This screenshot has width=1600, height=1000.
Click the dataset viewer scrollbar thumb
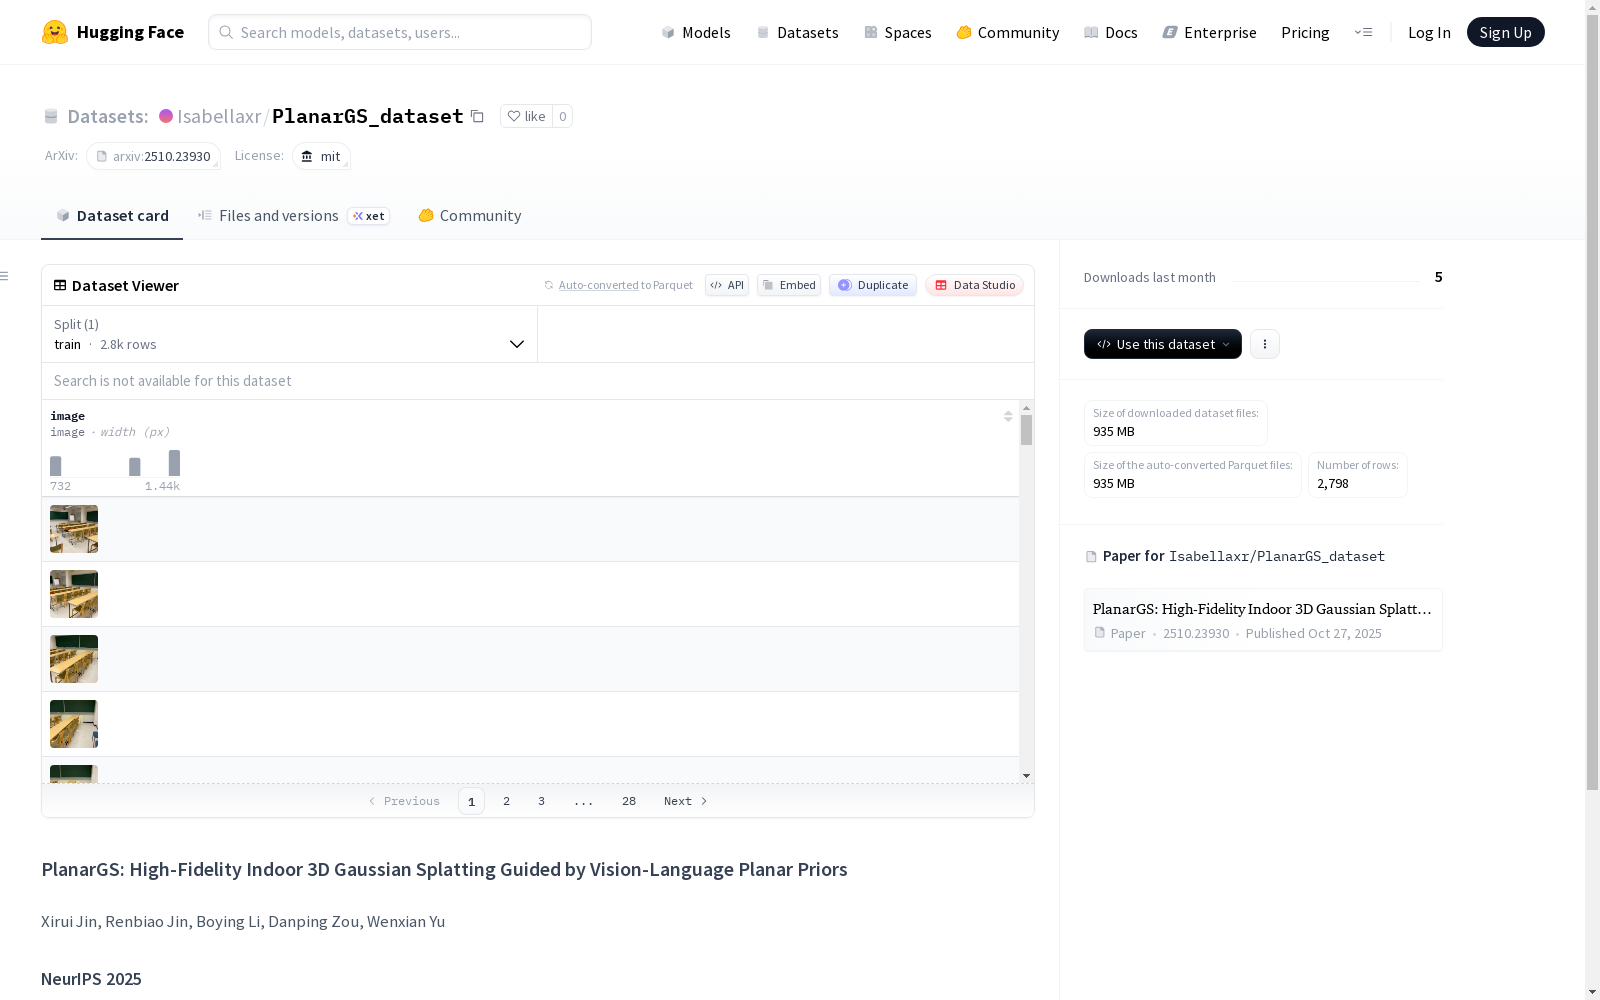click(x=1026, y=430)
